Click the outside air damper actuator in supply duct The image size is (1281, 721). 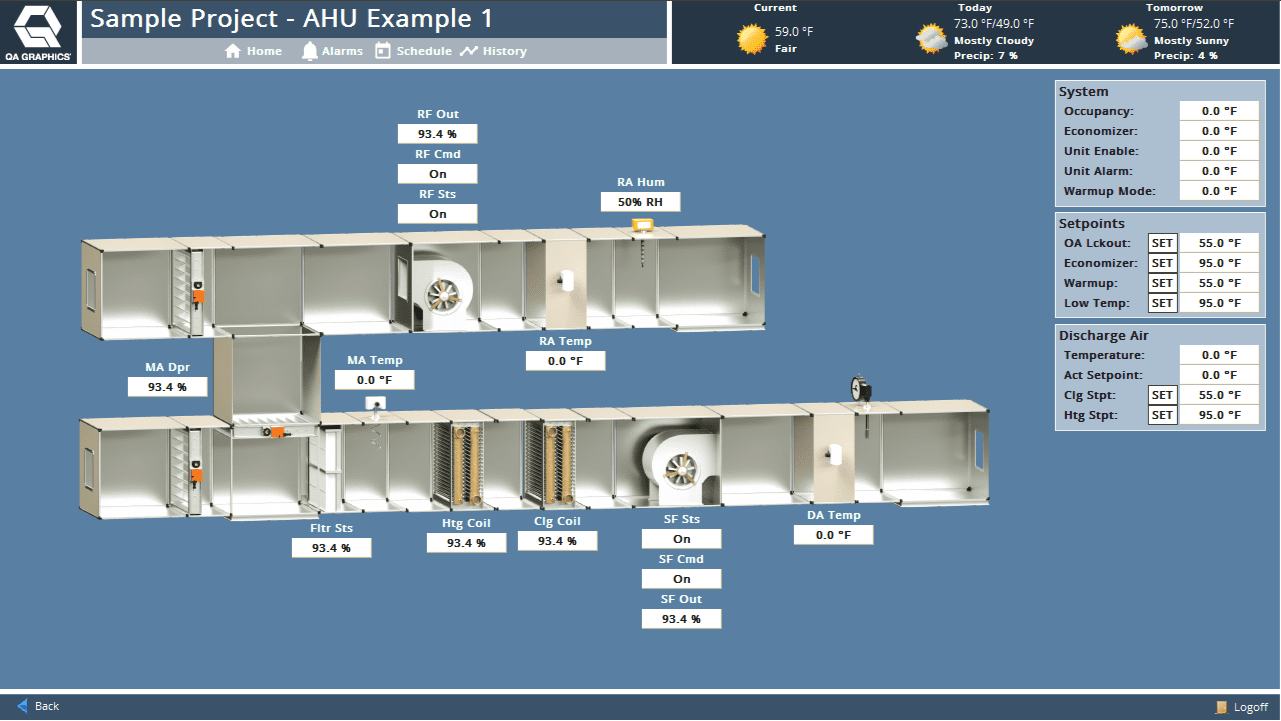[x=197, y=475]
